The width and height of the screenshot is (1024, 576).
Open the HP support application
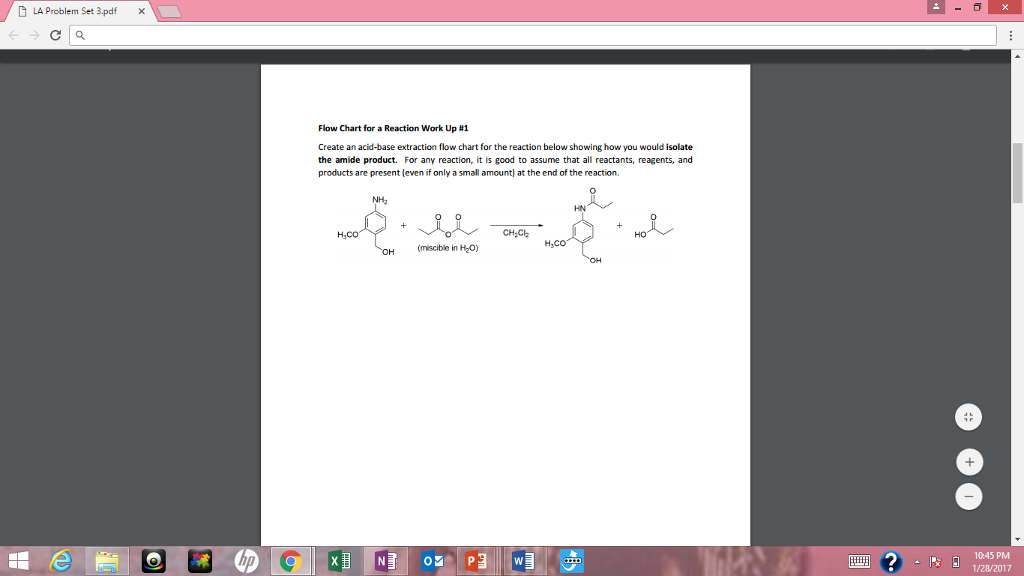tap(245, 561)
